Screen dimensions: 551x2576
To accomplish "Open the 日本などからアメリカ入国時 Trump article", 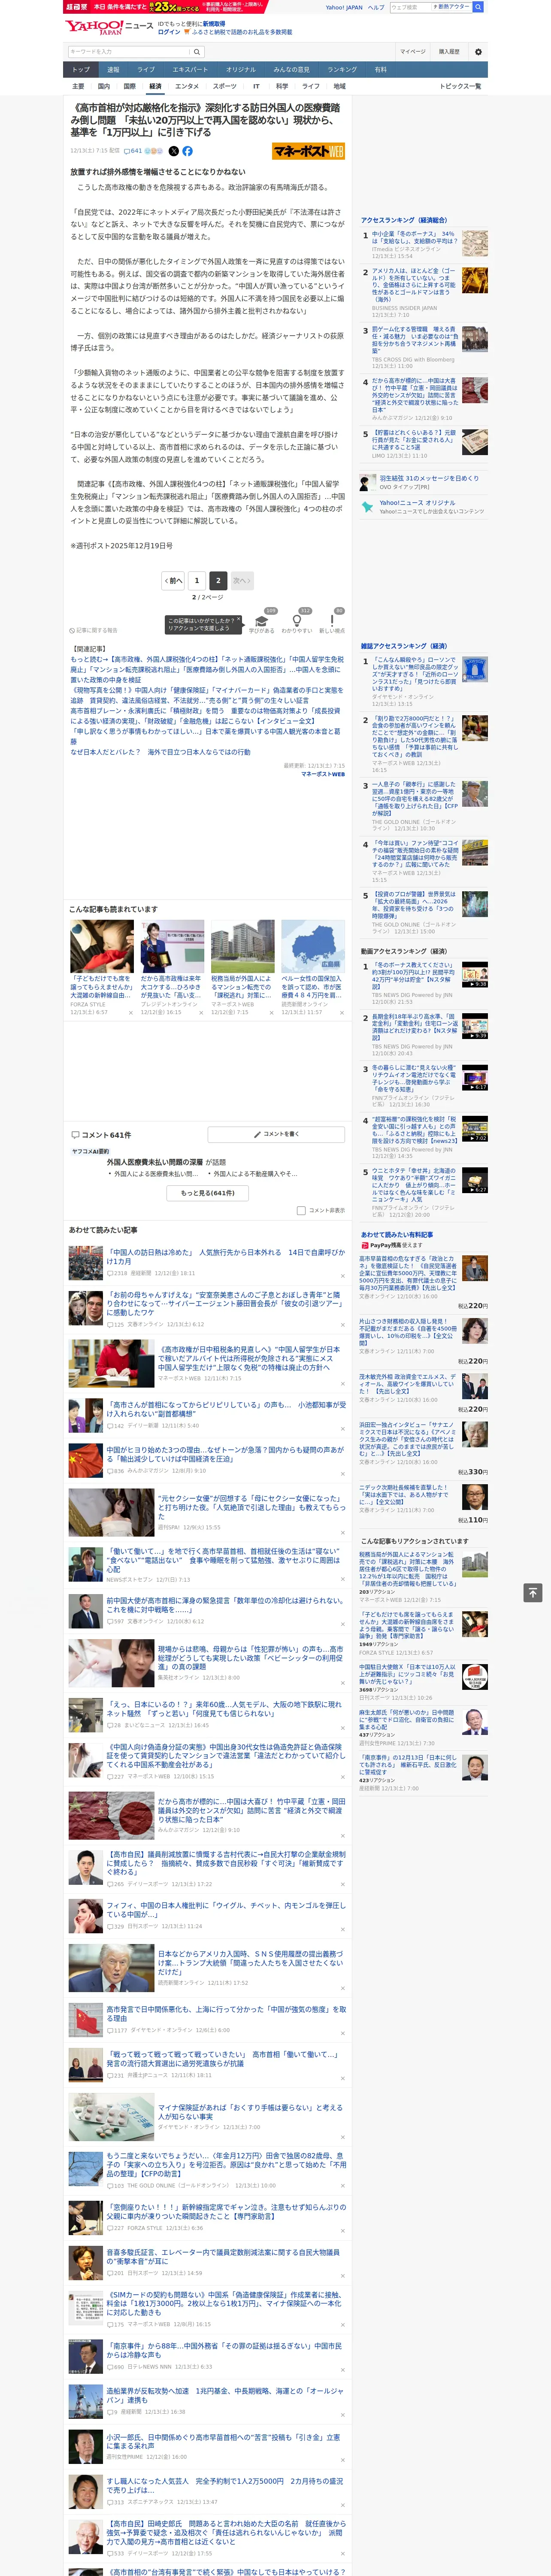I will (250, 1962).
